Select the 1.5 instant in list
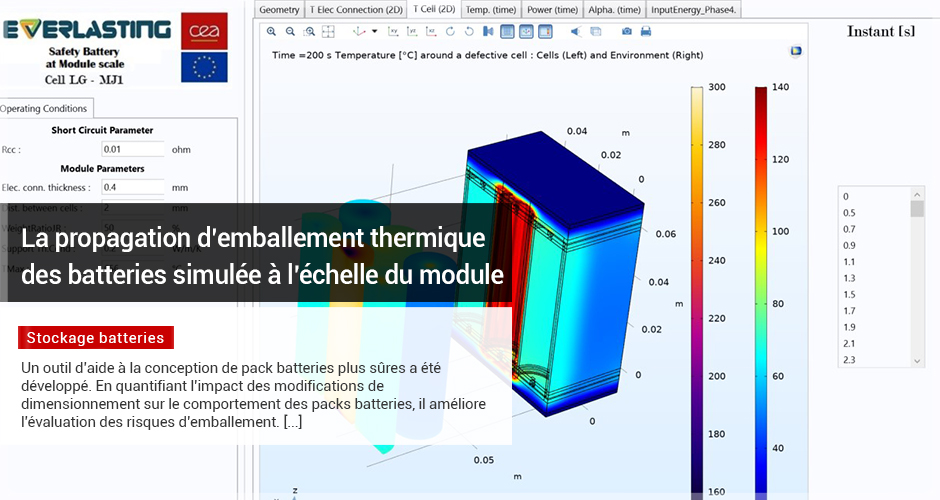The height and width of the screenshot is (500, 940). coord(849,294)
